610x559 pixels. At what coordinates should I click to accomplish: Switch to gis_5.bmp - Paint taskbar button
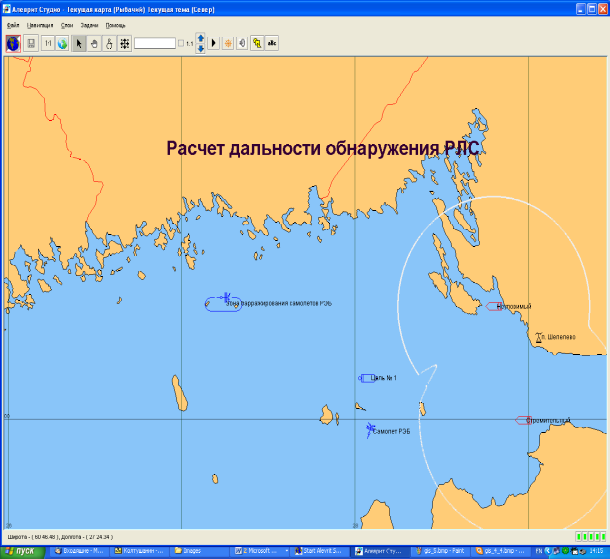click(440, 551)
